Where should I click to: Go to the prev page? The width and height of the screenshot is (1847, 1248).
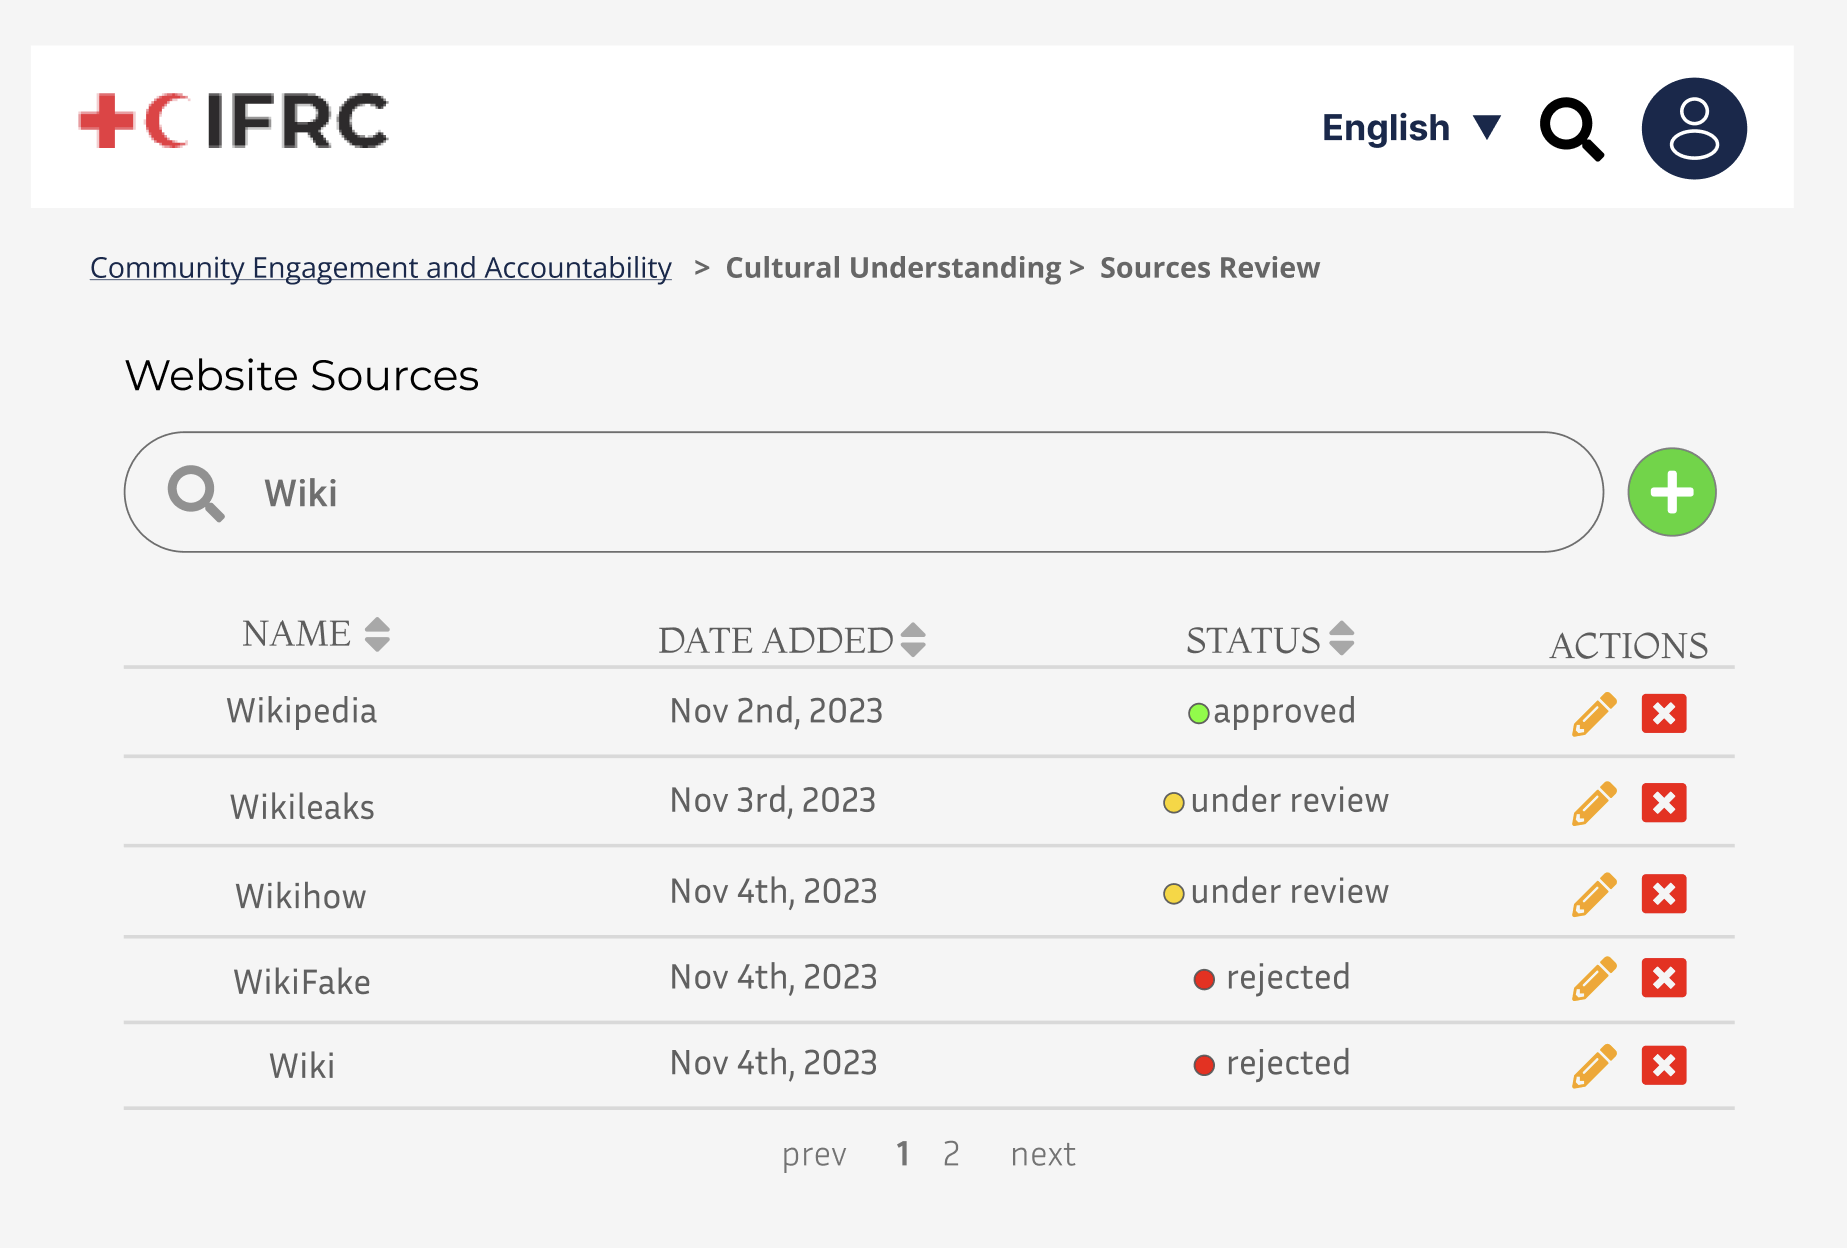point(814,1155)
